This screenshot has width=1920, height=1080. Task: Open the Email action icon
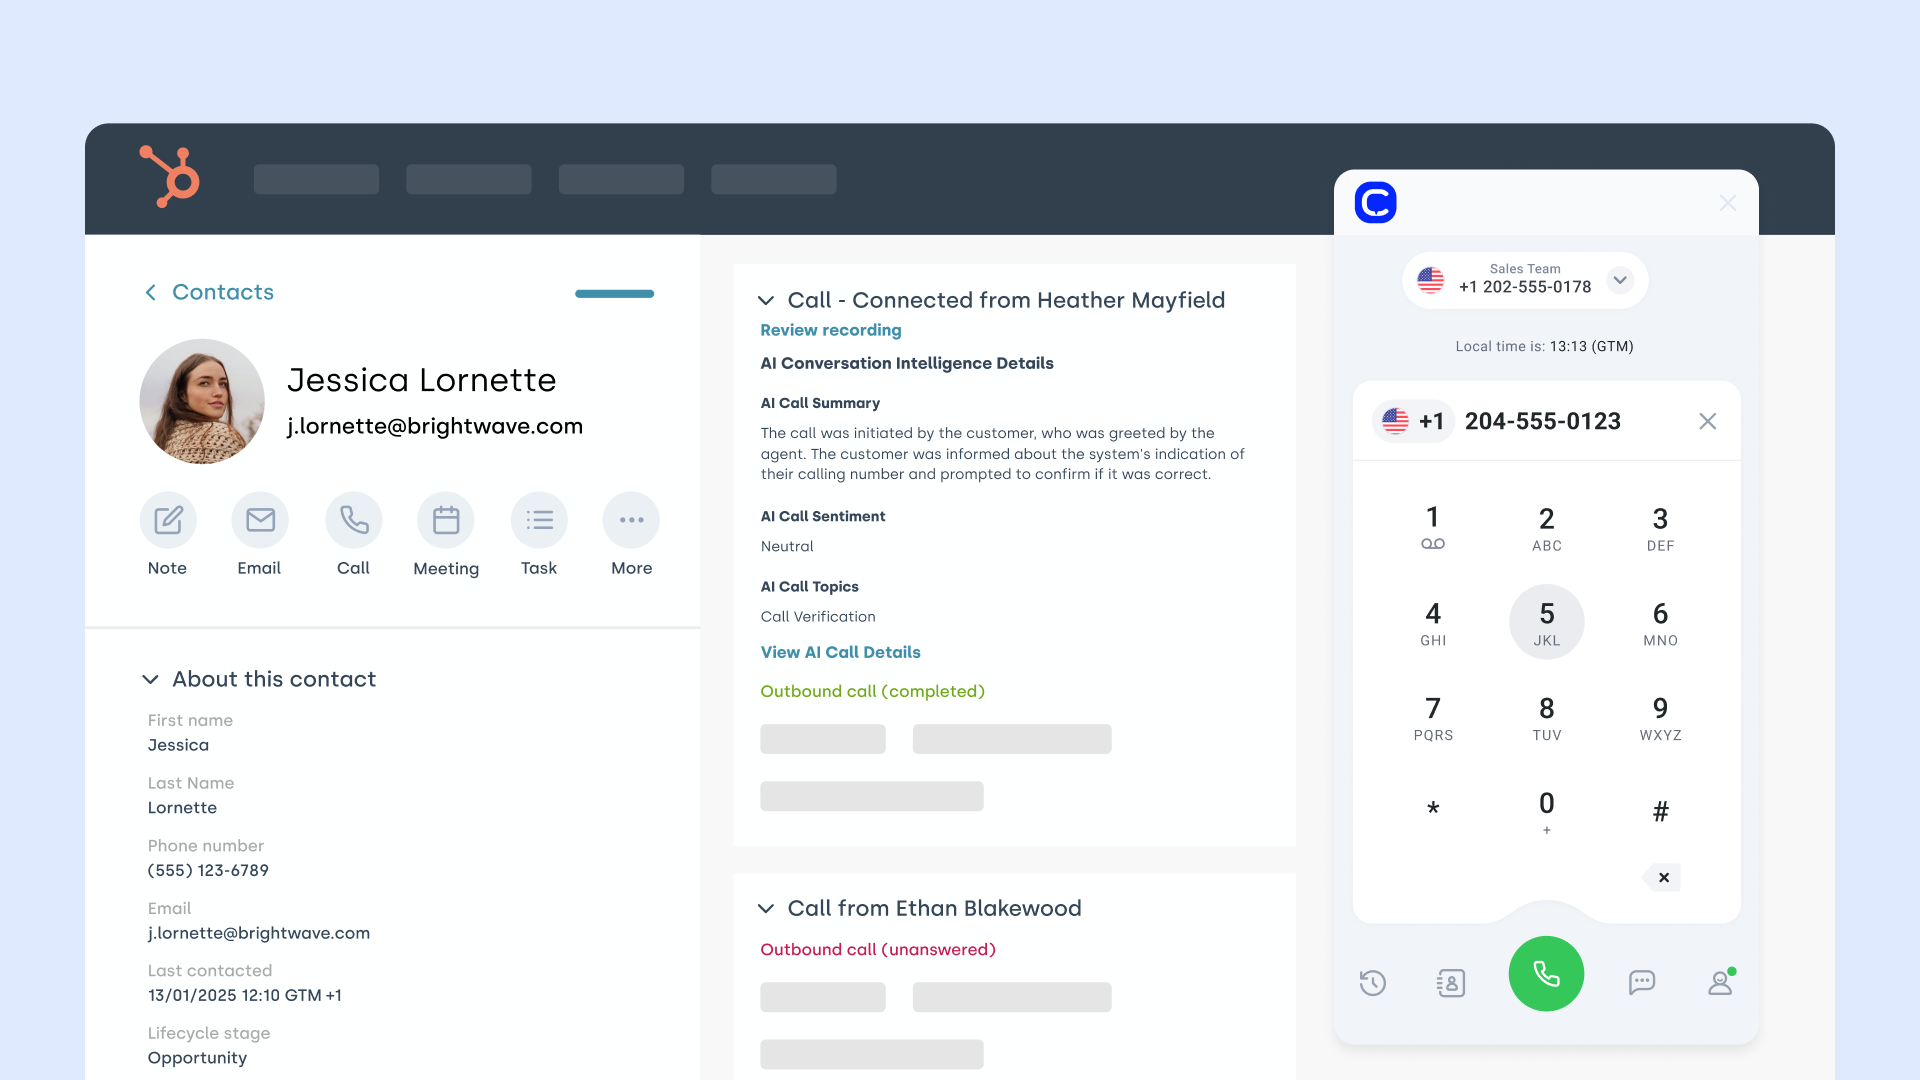[x=260, y=520]
